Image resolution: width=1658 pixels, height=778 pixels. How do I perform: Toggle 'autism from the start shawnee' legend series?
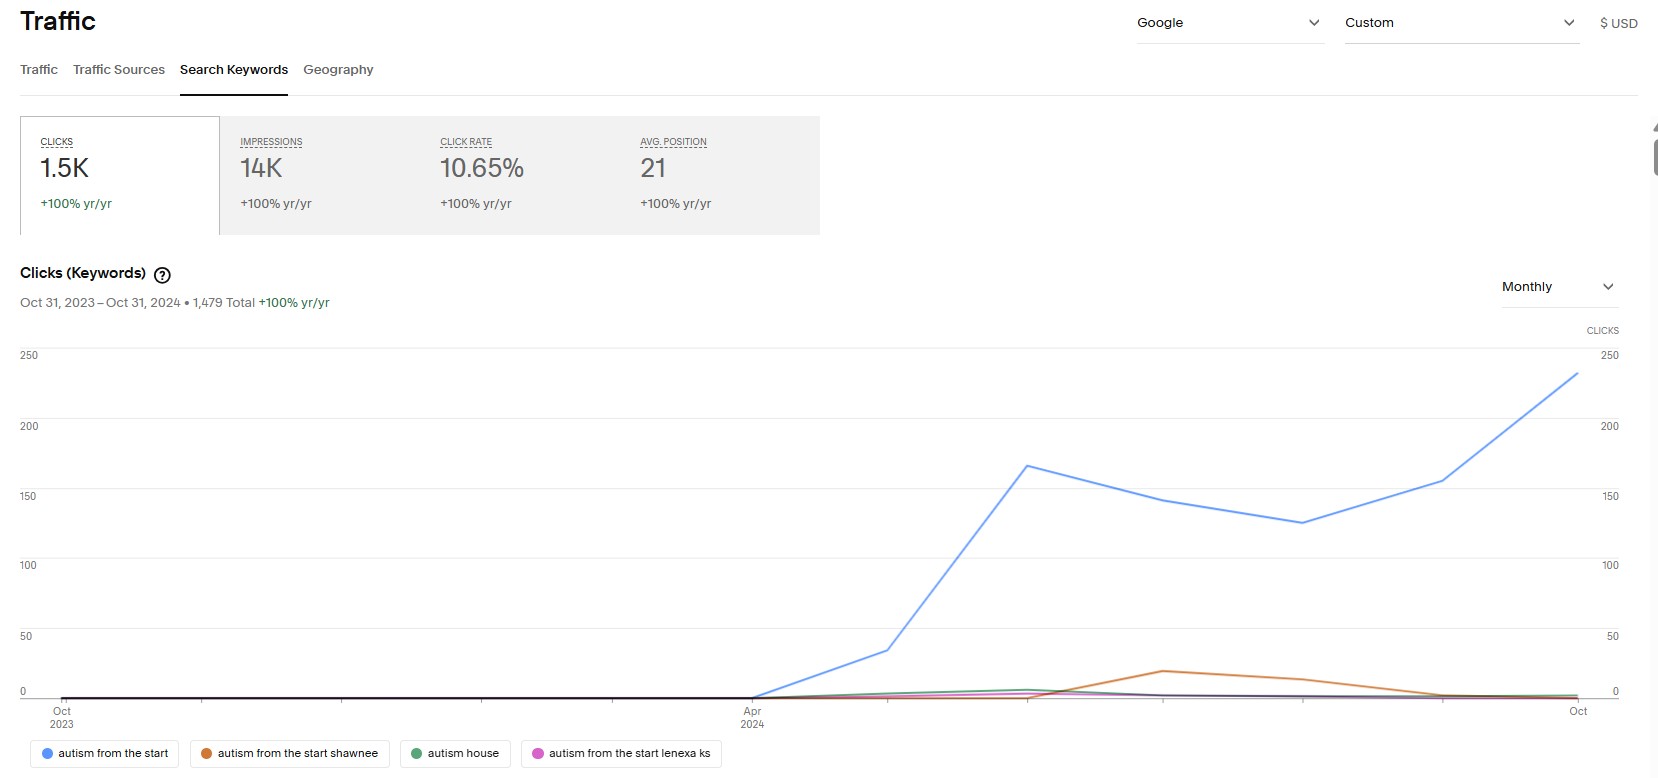click(289, 754)
